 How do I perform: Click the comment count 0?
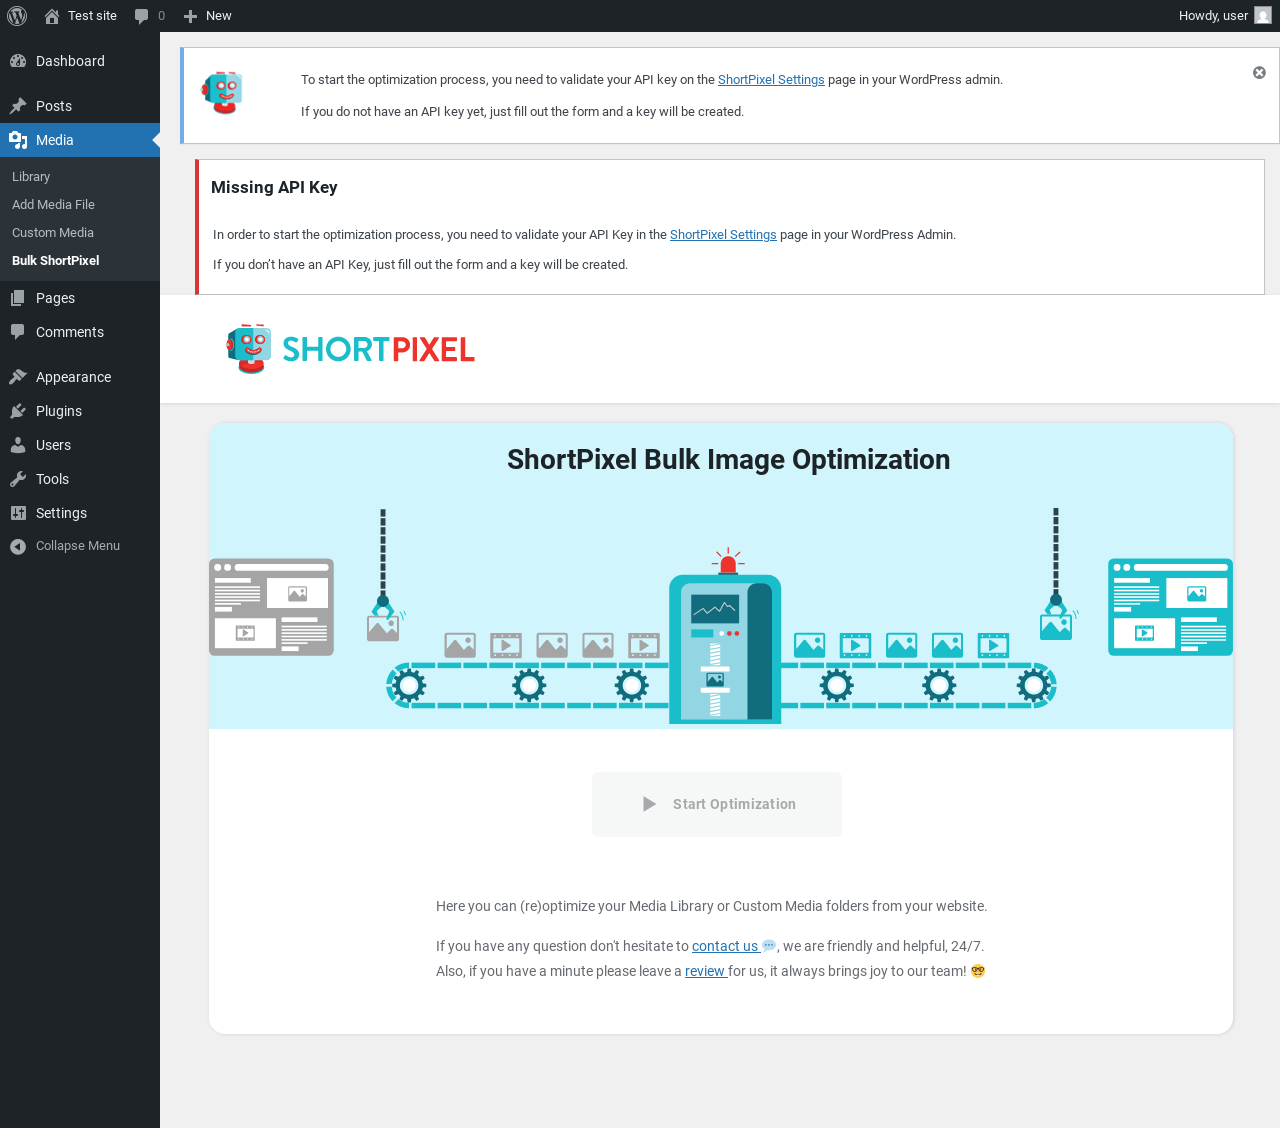tap(161, 16)
